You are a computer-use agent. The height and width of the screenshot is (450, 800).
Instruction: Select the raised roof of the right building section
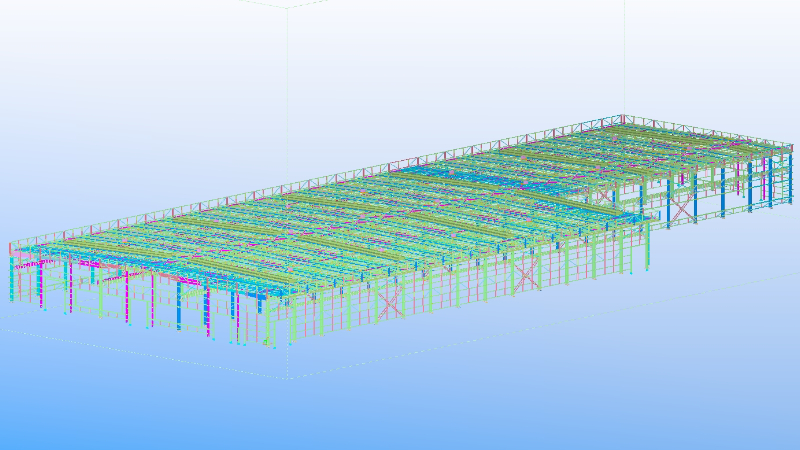(680, 145)
